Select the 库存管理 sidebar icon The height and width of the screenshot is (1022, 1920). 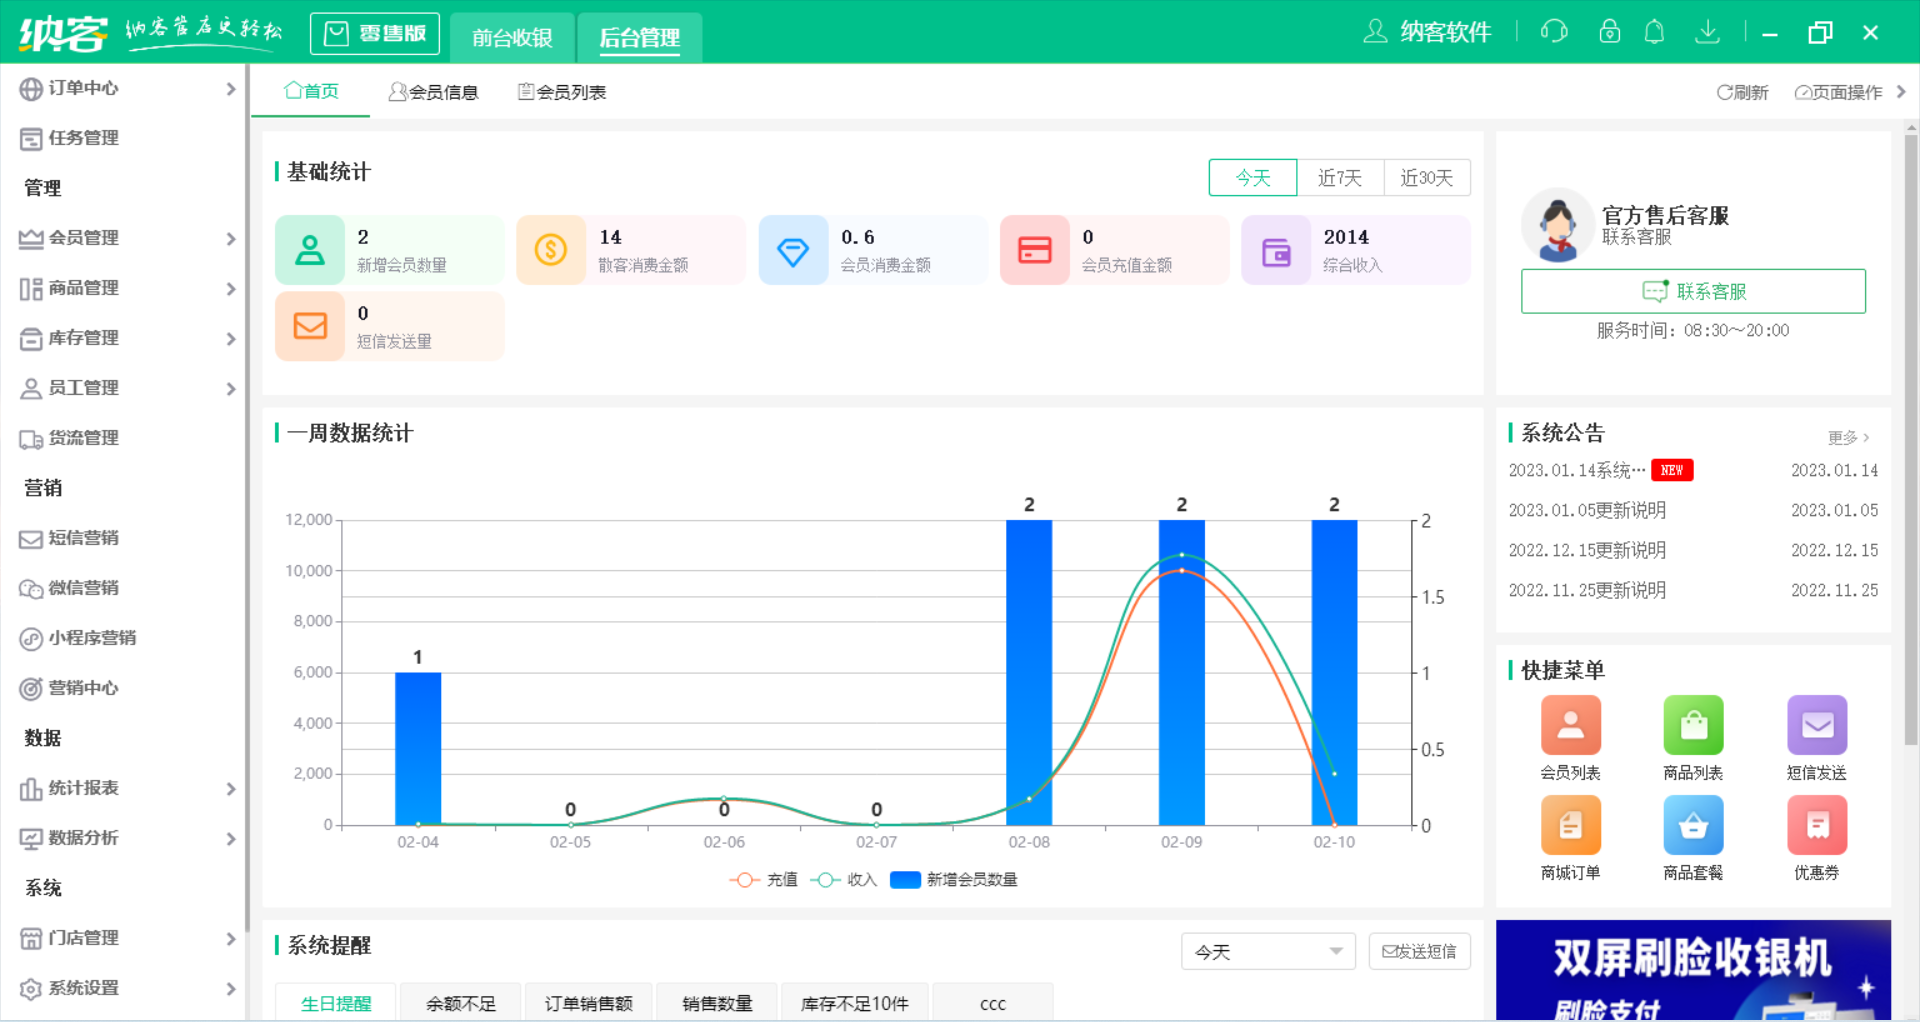pyautogui.click(x=30, y=338)
